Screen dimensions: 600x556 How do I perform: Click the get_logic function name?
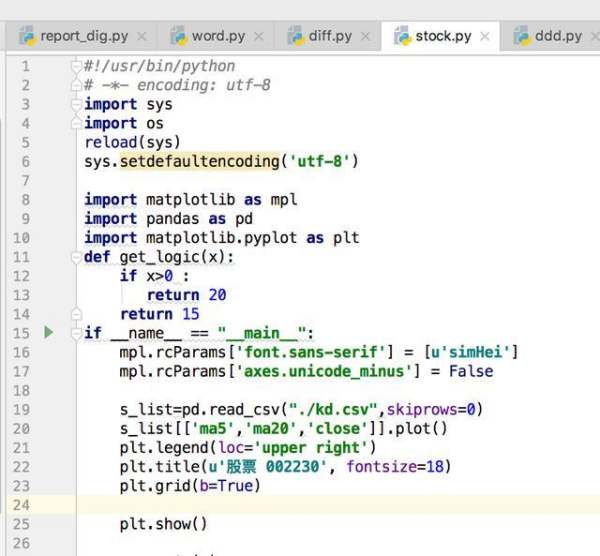click(159, 257)
